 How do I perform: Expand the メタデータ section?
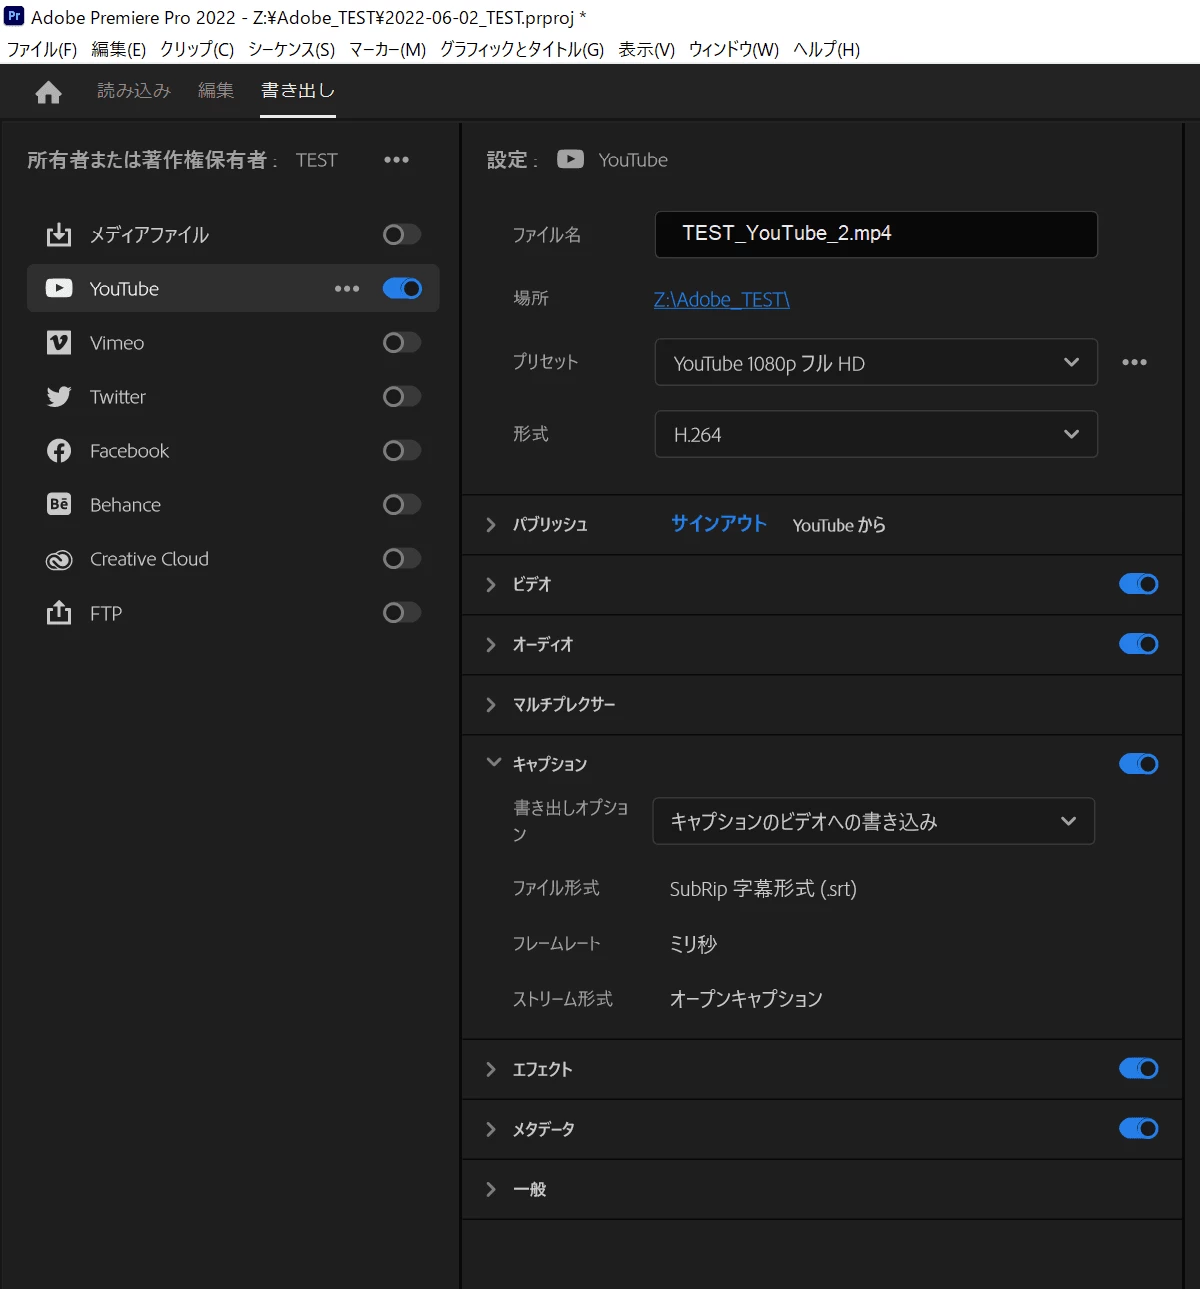[491, 1129]
